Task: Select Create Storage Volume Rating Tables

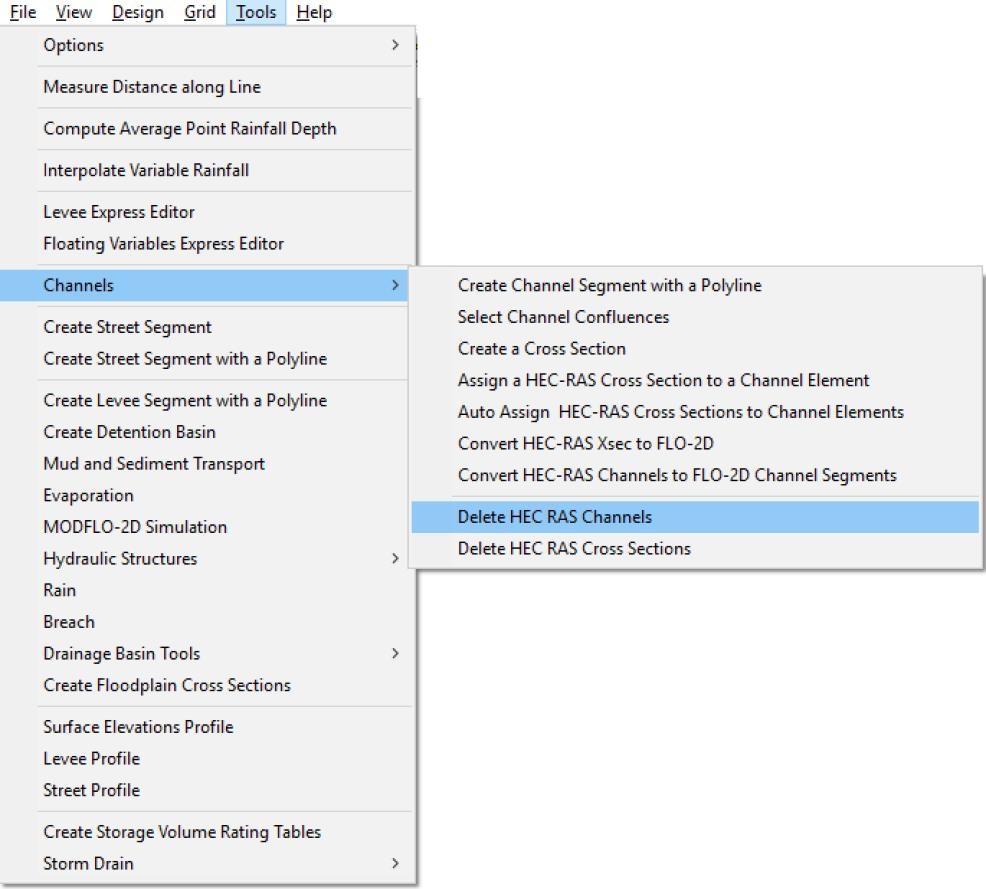Action: [182, 832]
